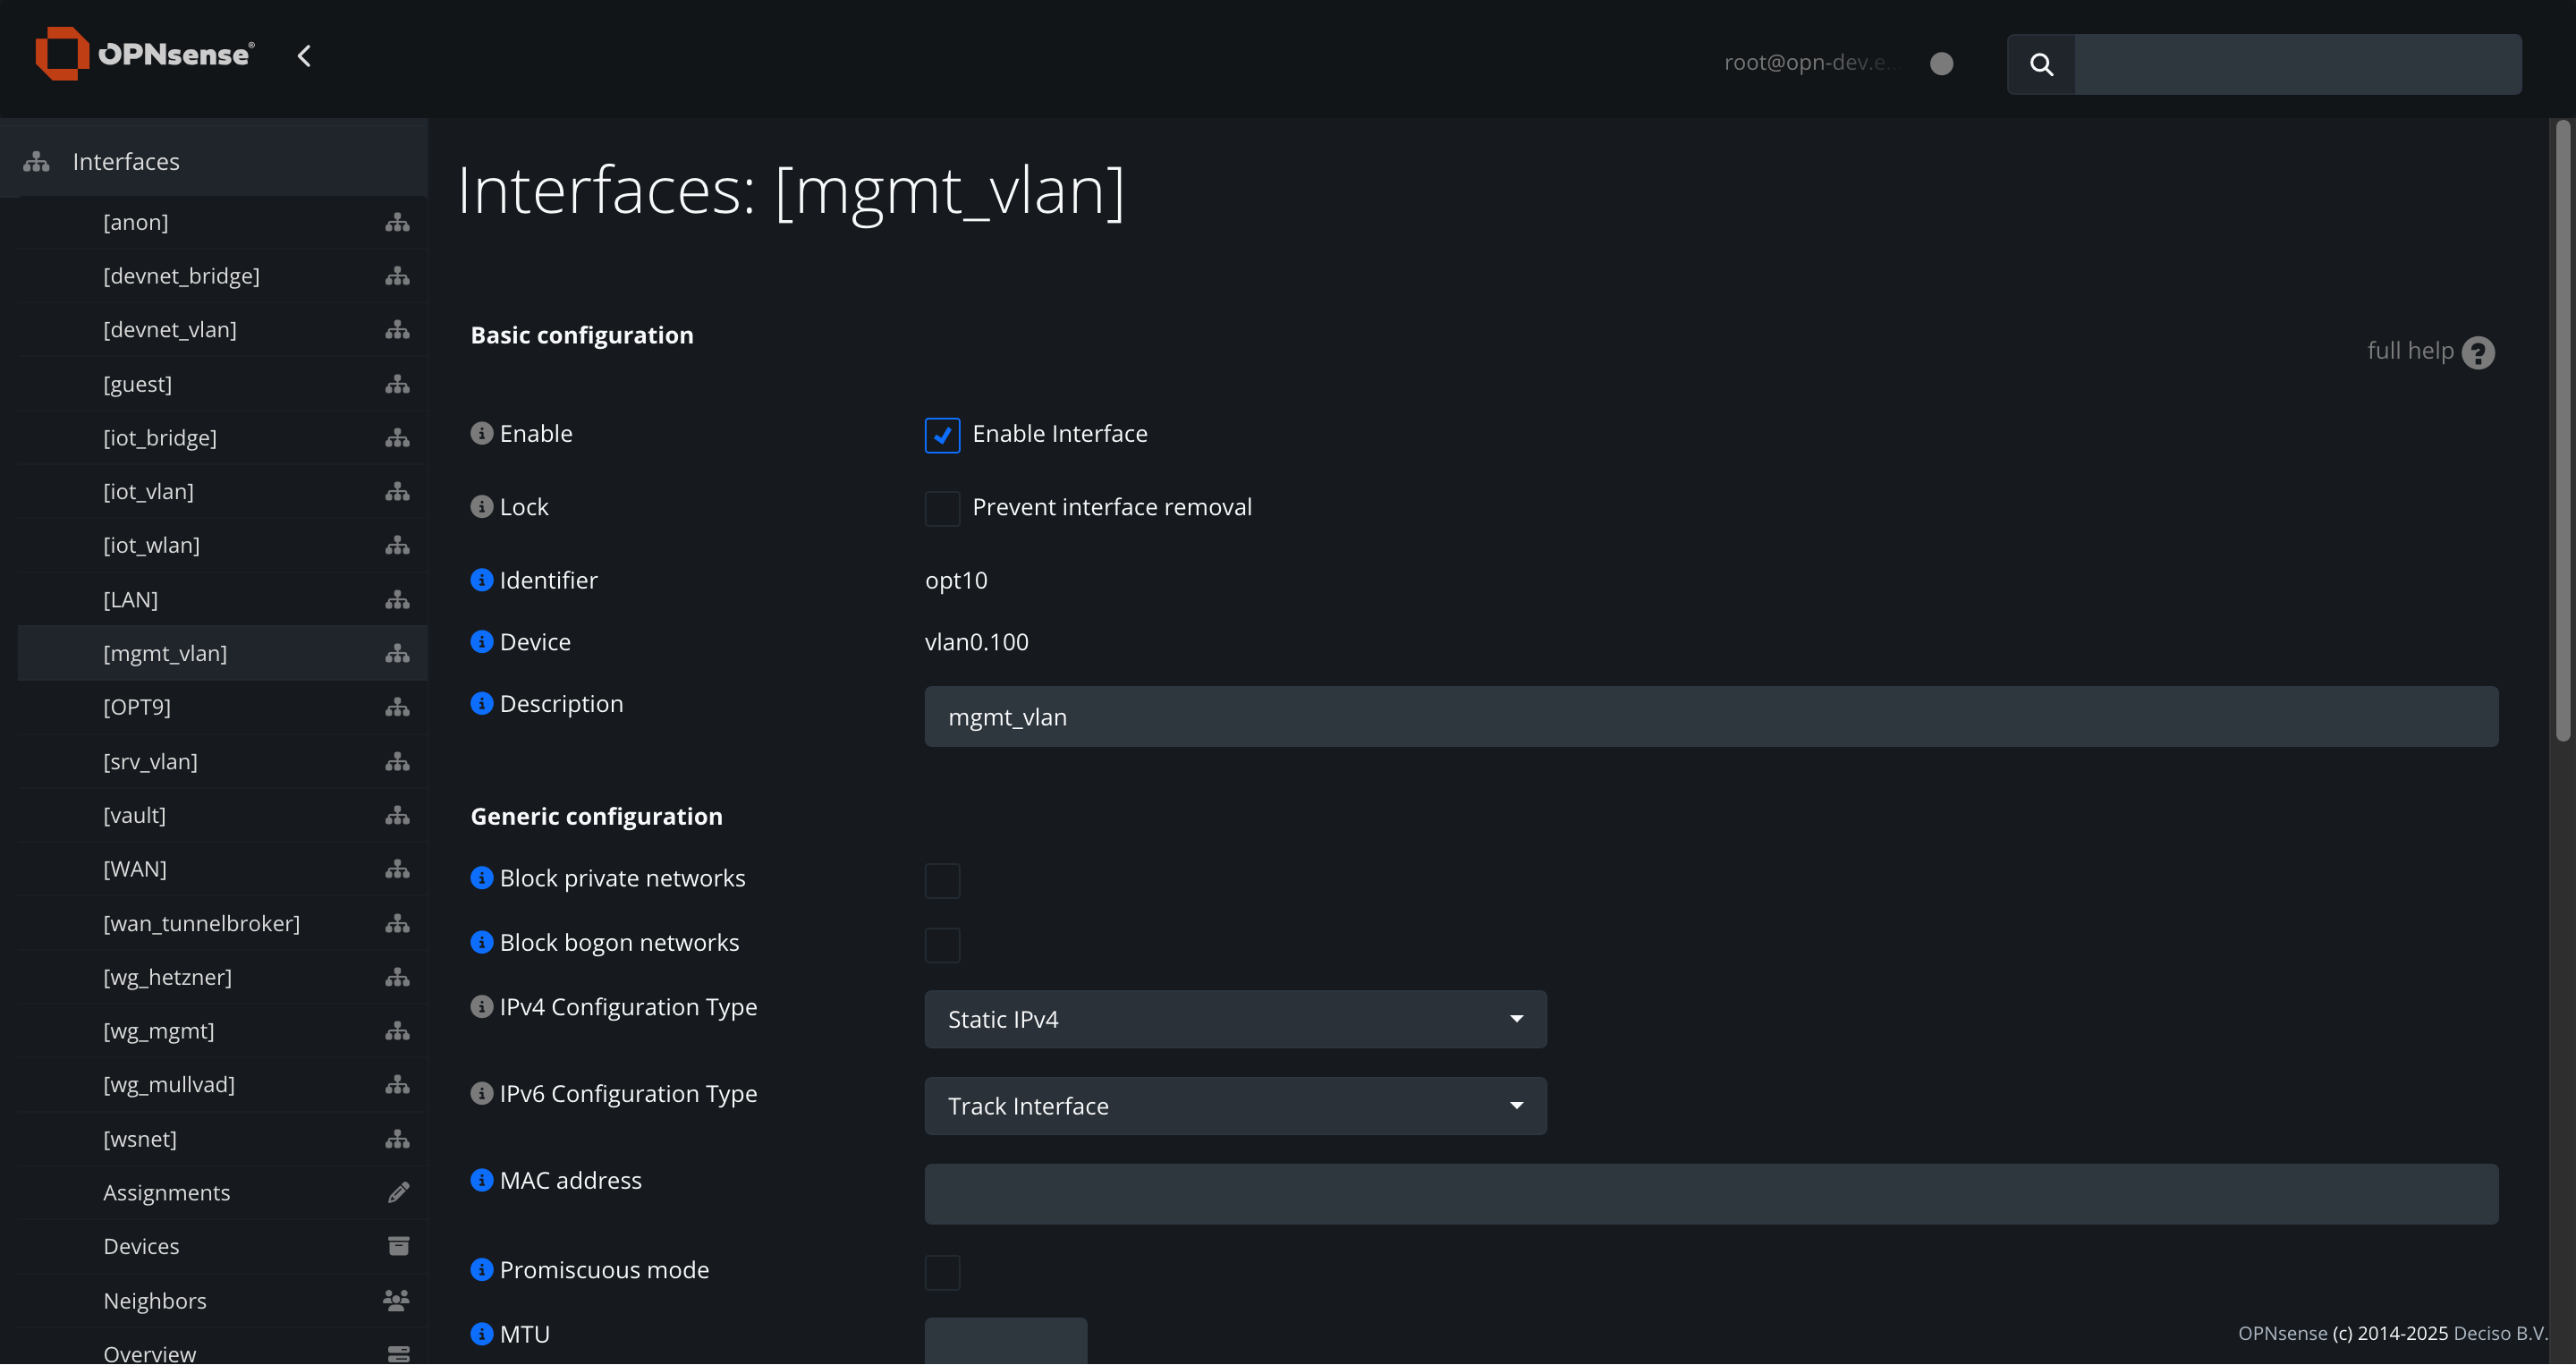Check Prevent interface removal checkbox
The height and width of the screenshot is (1365, 2576).
coord(942,508)
